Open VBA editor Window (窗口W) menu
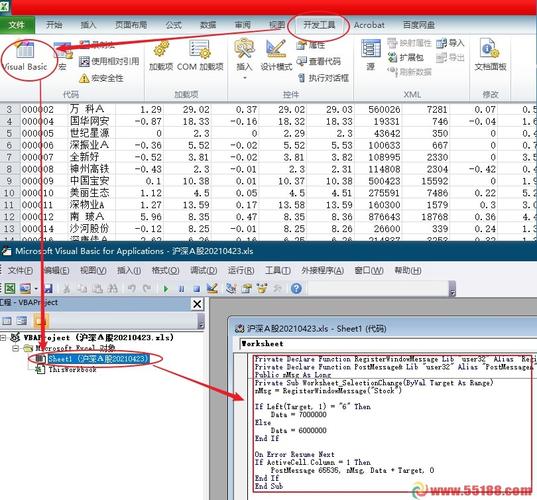537x500 pixels. (x=369, y=271)
